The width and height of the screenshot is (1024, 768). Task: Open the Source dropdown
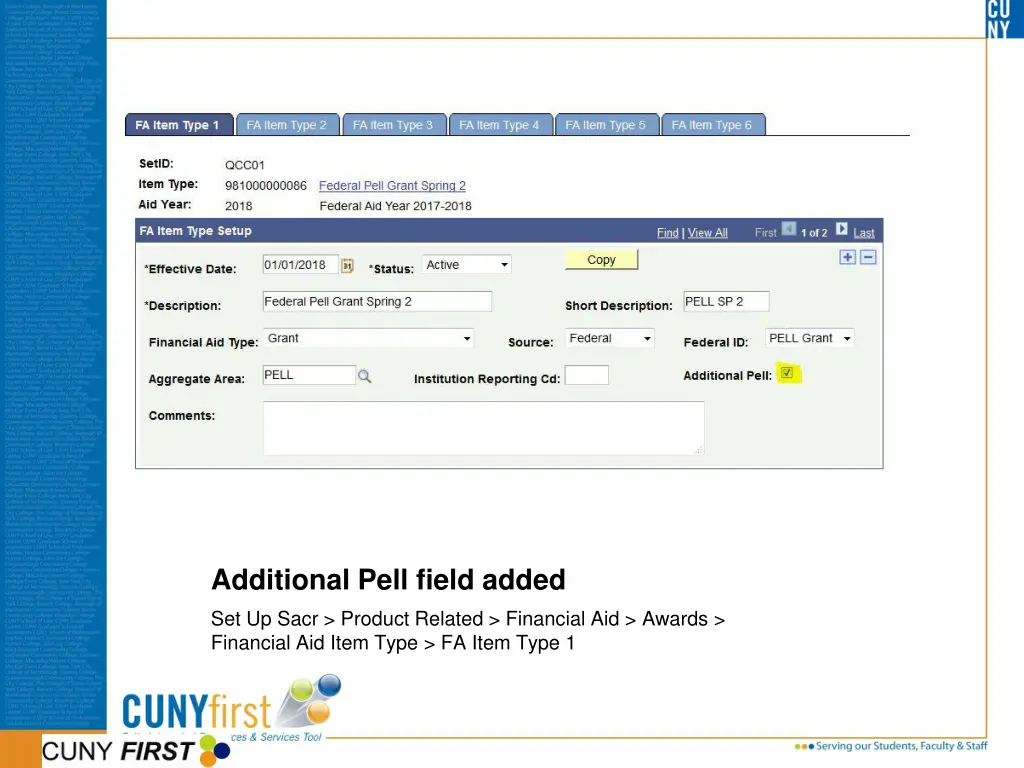(609, 338)
